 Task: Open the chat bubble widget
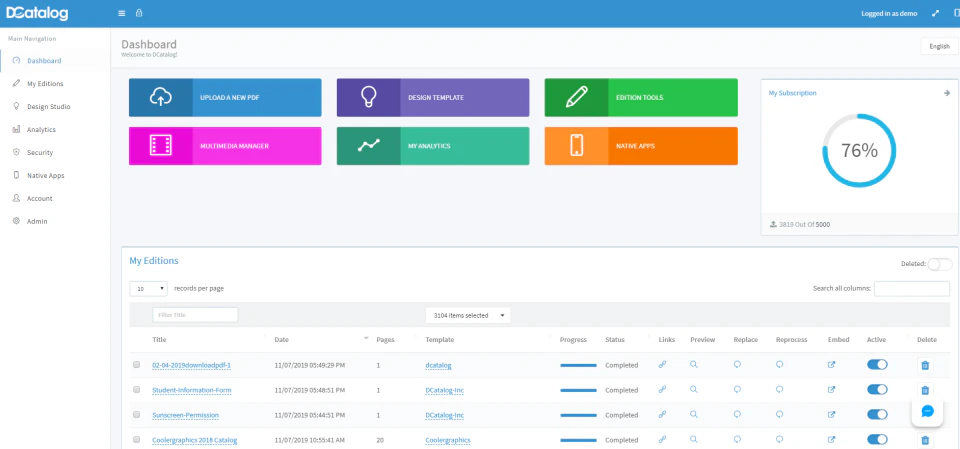point(927,410)
